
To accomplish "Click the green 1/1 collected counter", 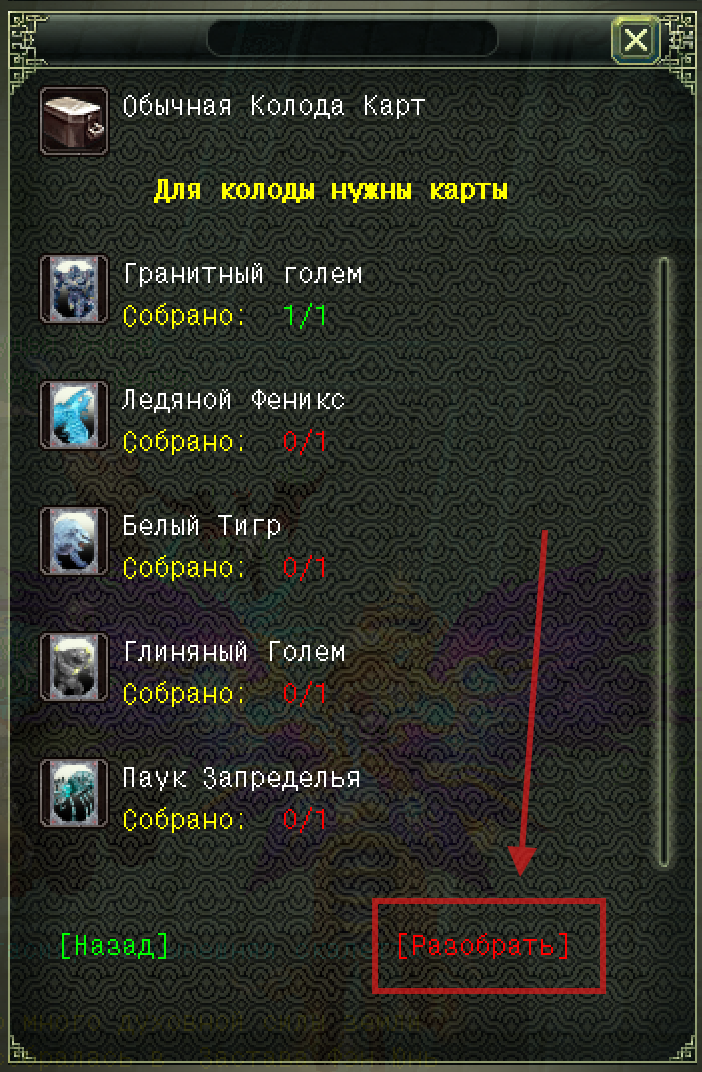I will click(x=305, y=317).
